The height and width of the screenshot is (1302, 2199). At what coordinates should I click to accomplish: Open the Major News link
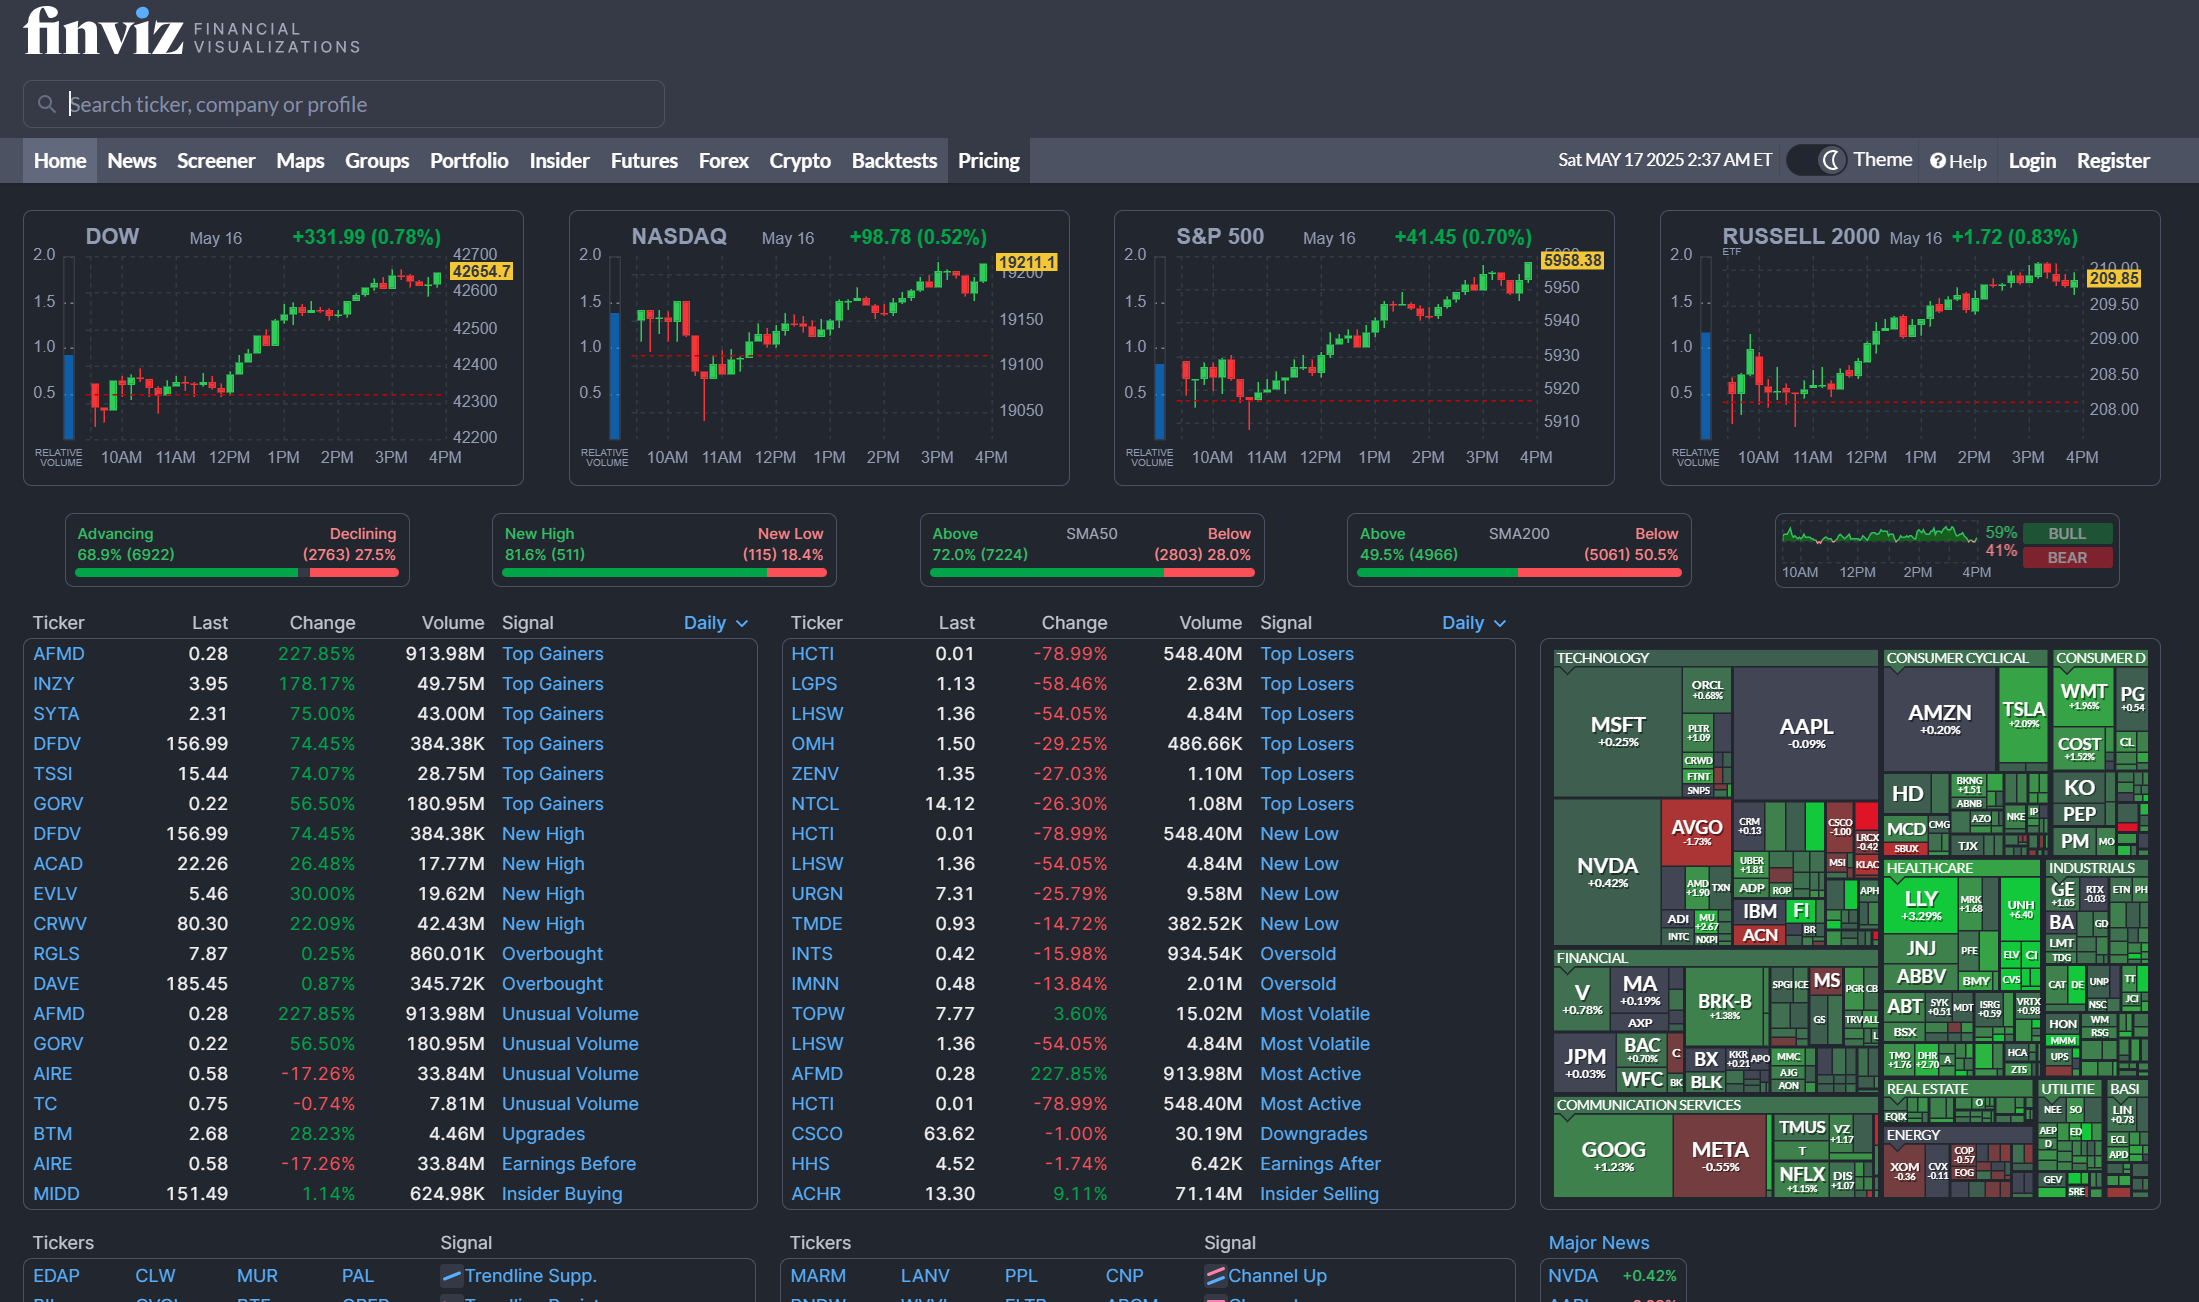(1599, 1243)
